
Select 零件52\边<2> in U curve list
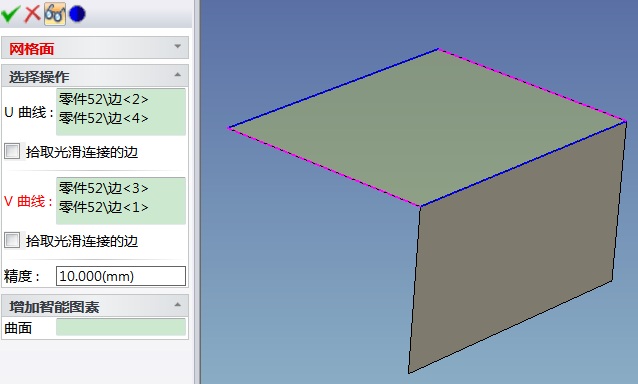[104, 99]
